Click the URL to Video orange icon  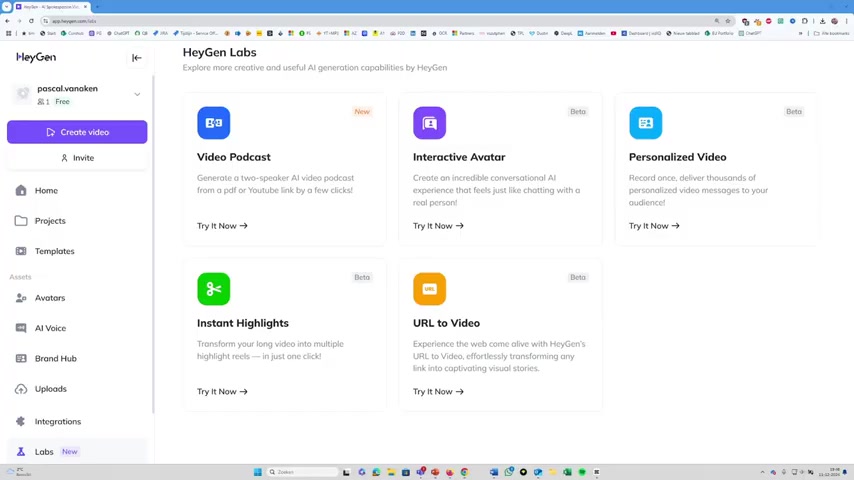[x=429, y=289]
